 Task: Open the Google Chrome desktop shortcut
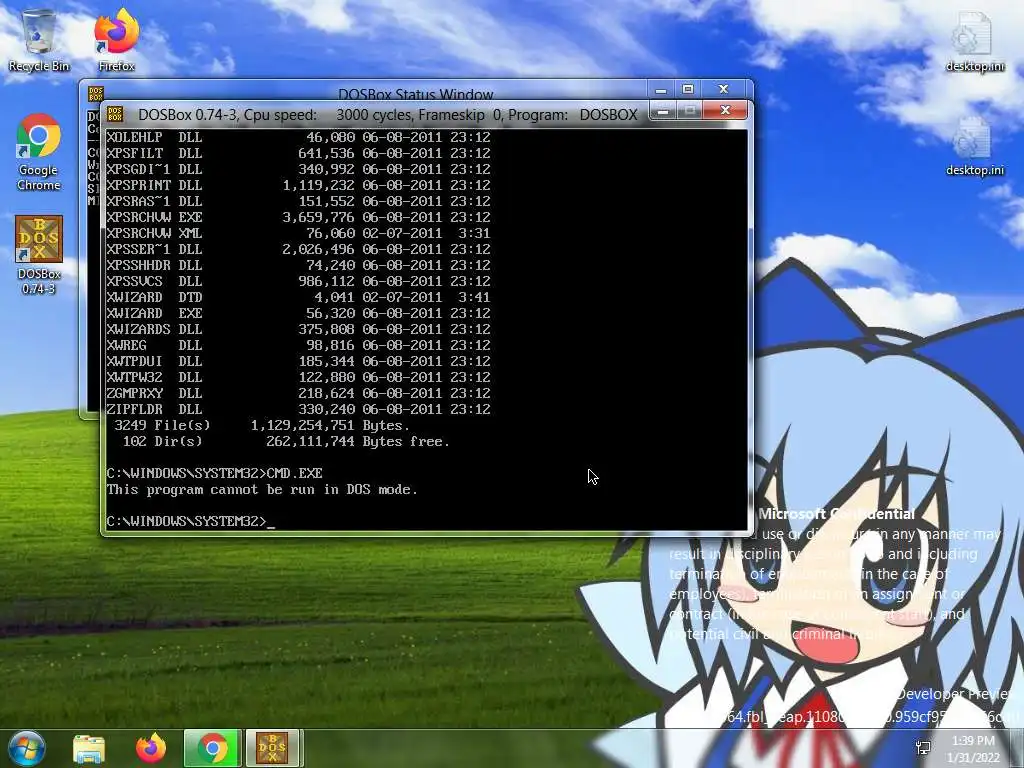(39, 152)
